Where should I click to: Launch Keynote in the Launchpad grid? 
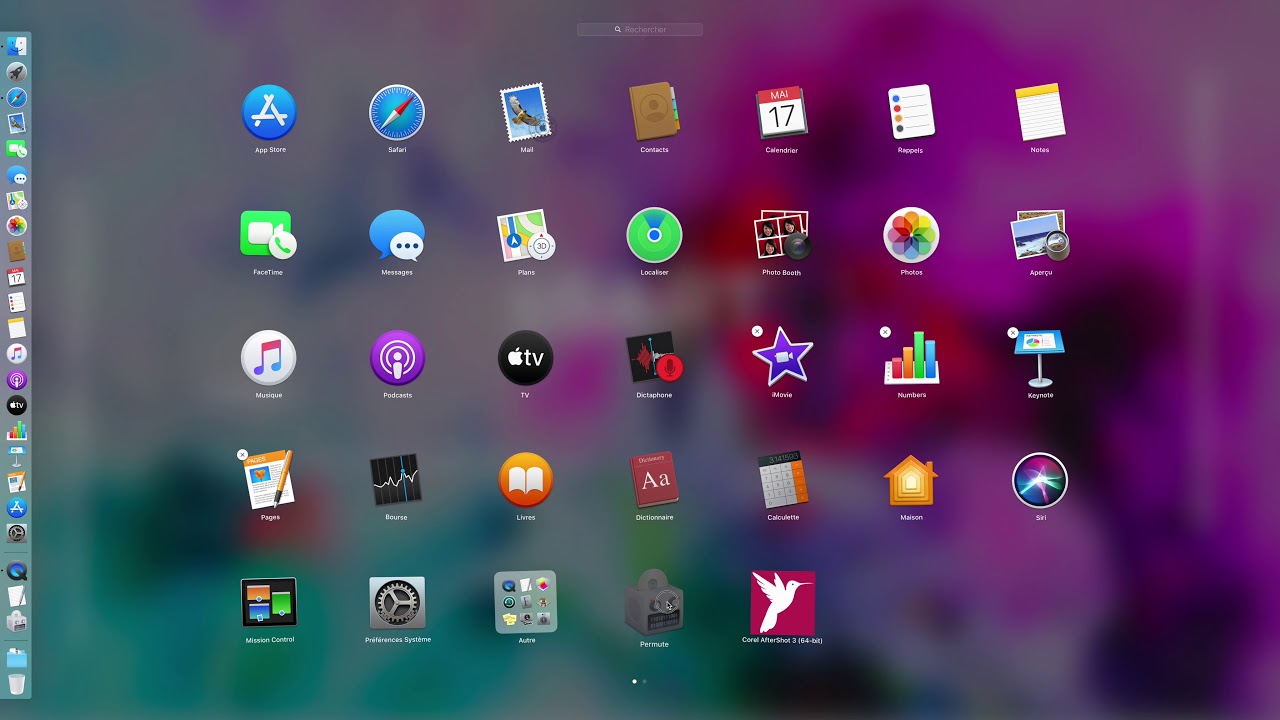(1040, 358)
